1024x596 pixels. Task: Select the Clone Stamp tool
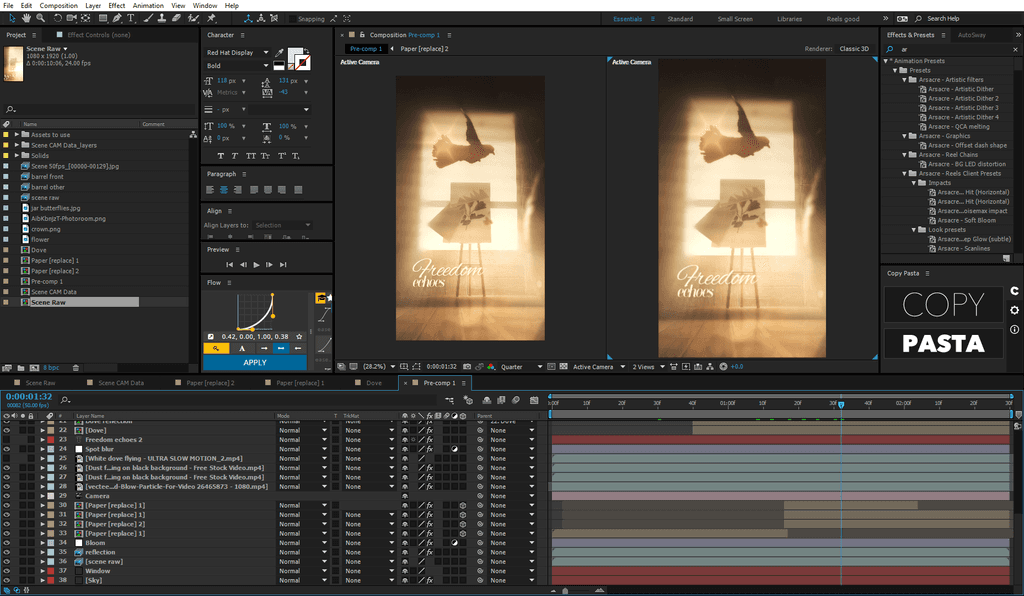tap(162, 18)
